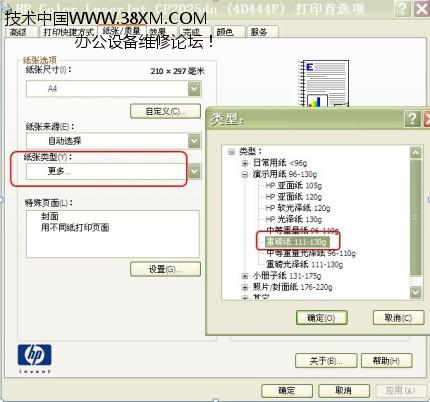Expand the 日常用纸 <96g tree node

tap(245, 163)
